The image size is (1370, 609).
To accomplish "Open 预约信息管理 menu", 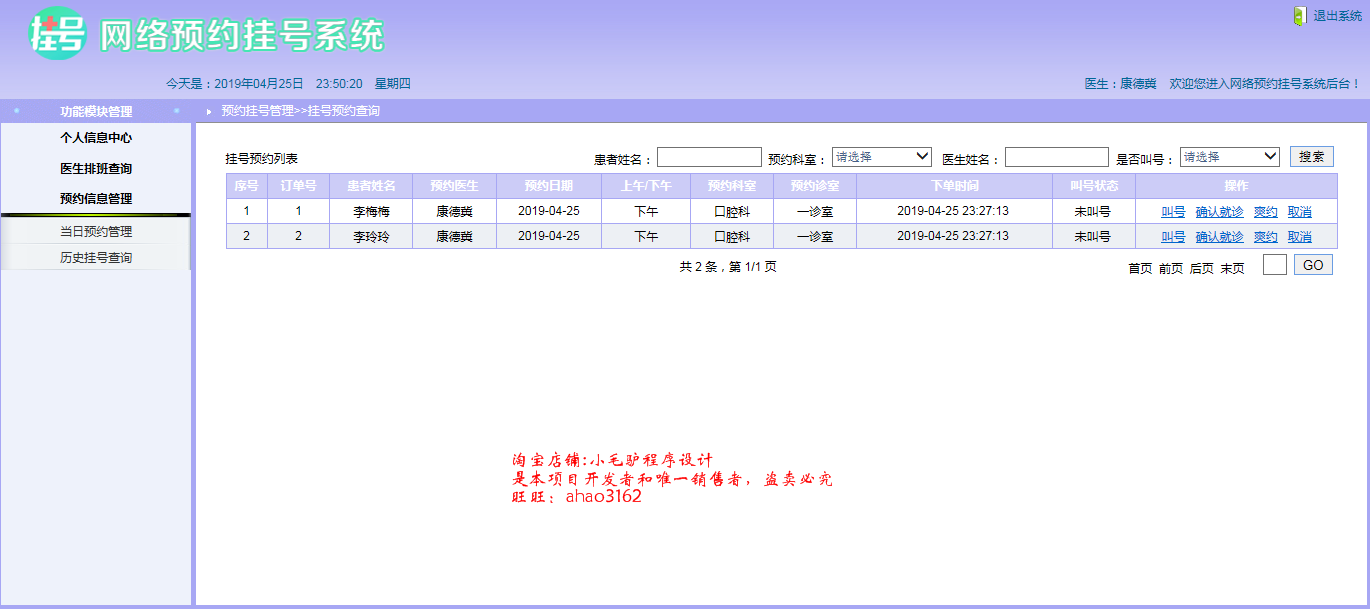I will click(x=96, y=198).
